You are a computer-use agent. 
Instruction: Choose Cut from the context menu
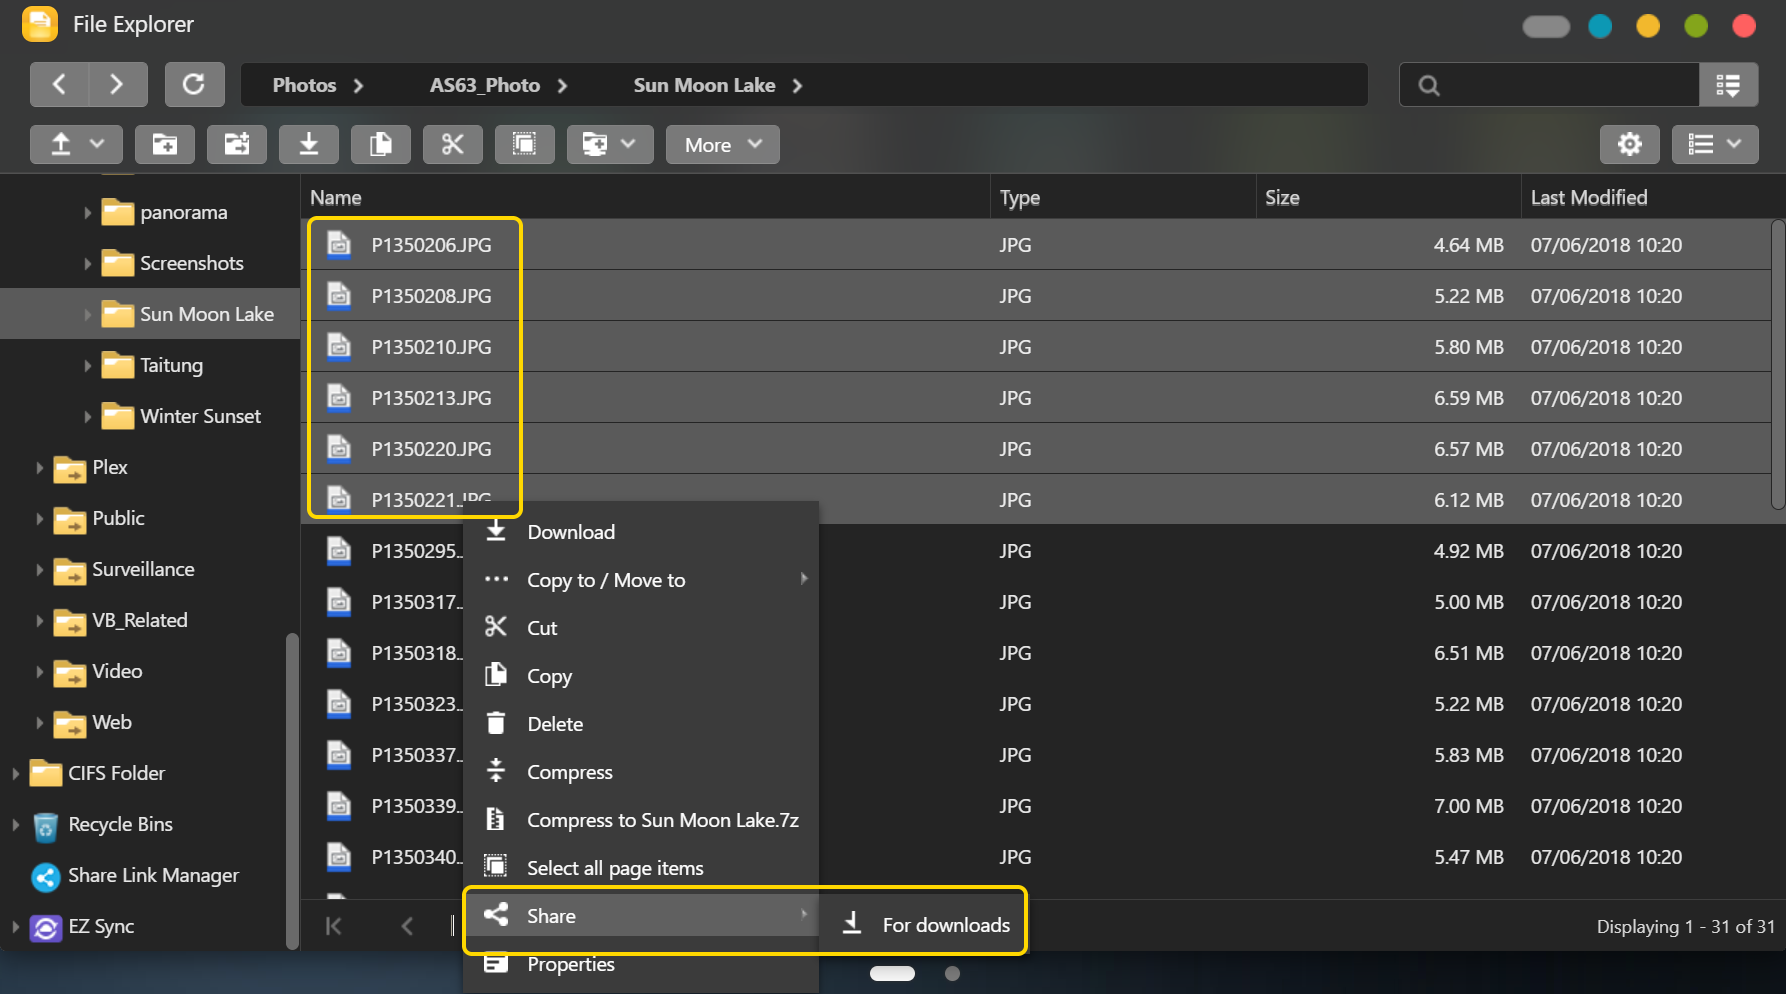coord(640,628)
